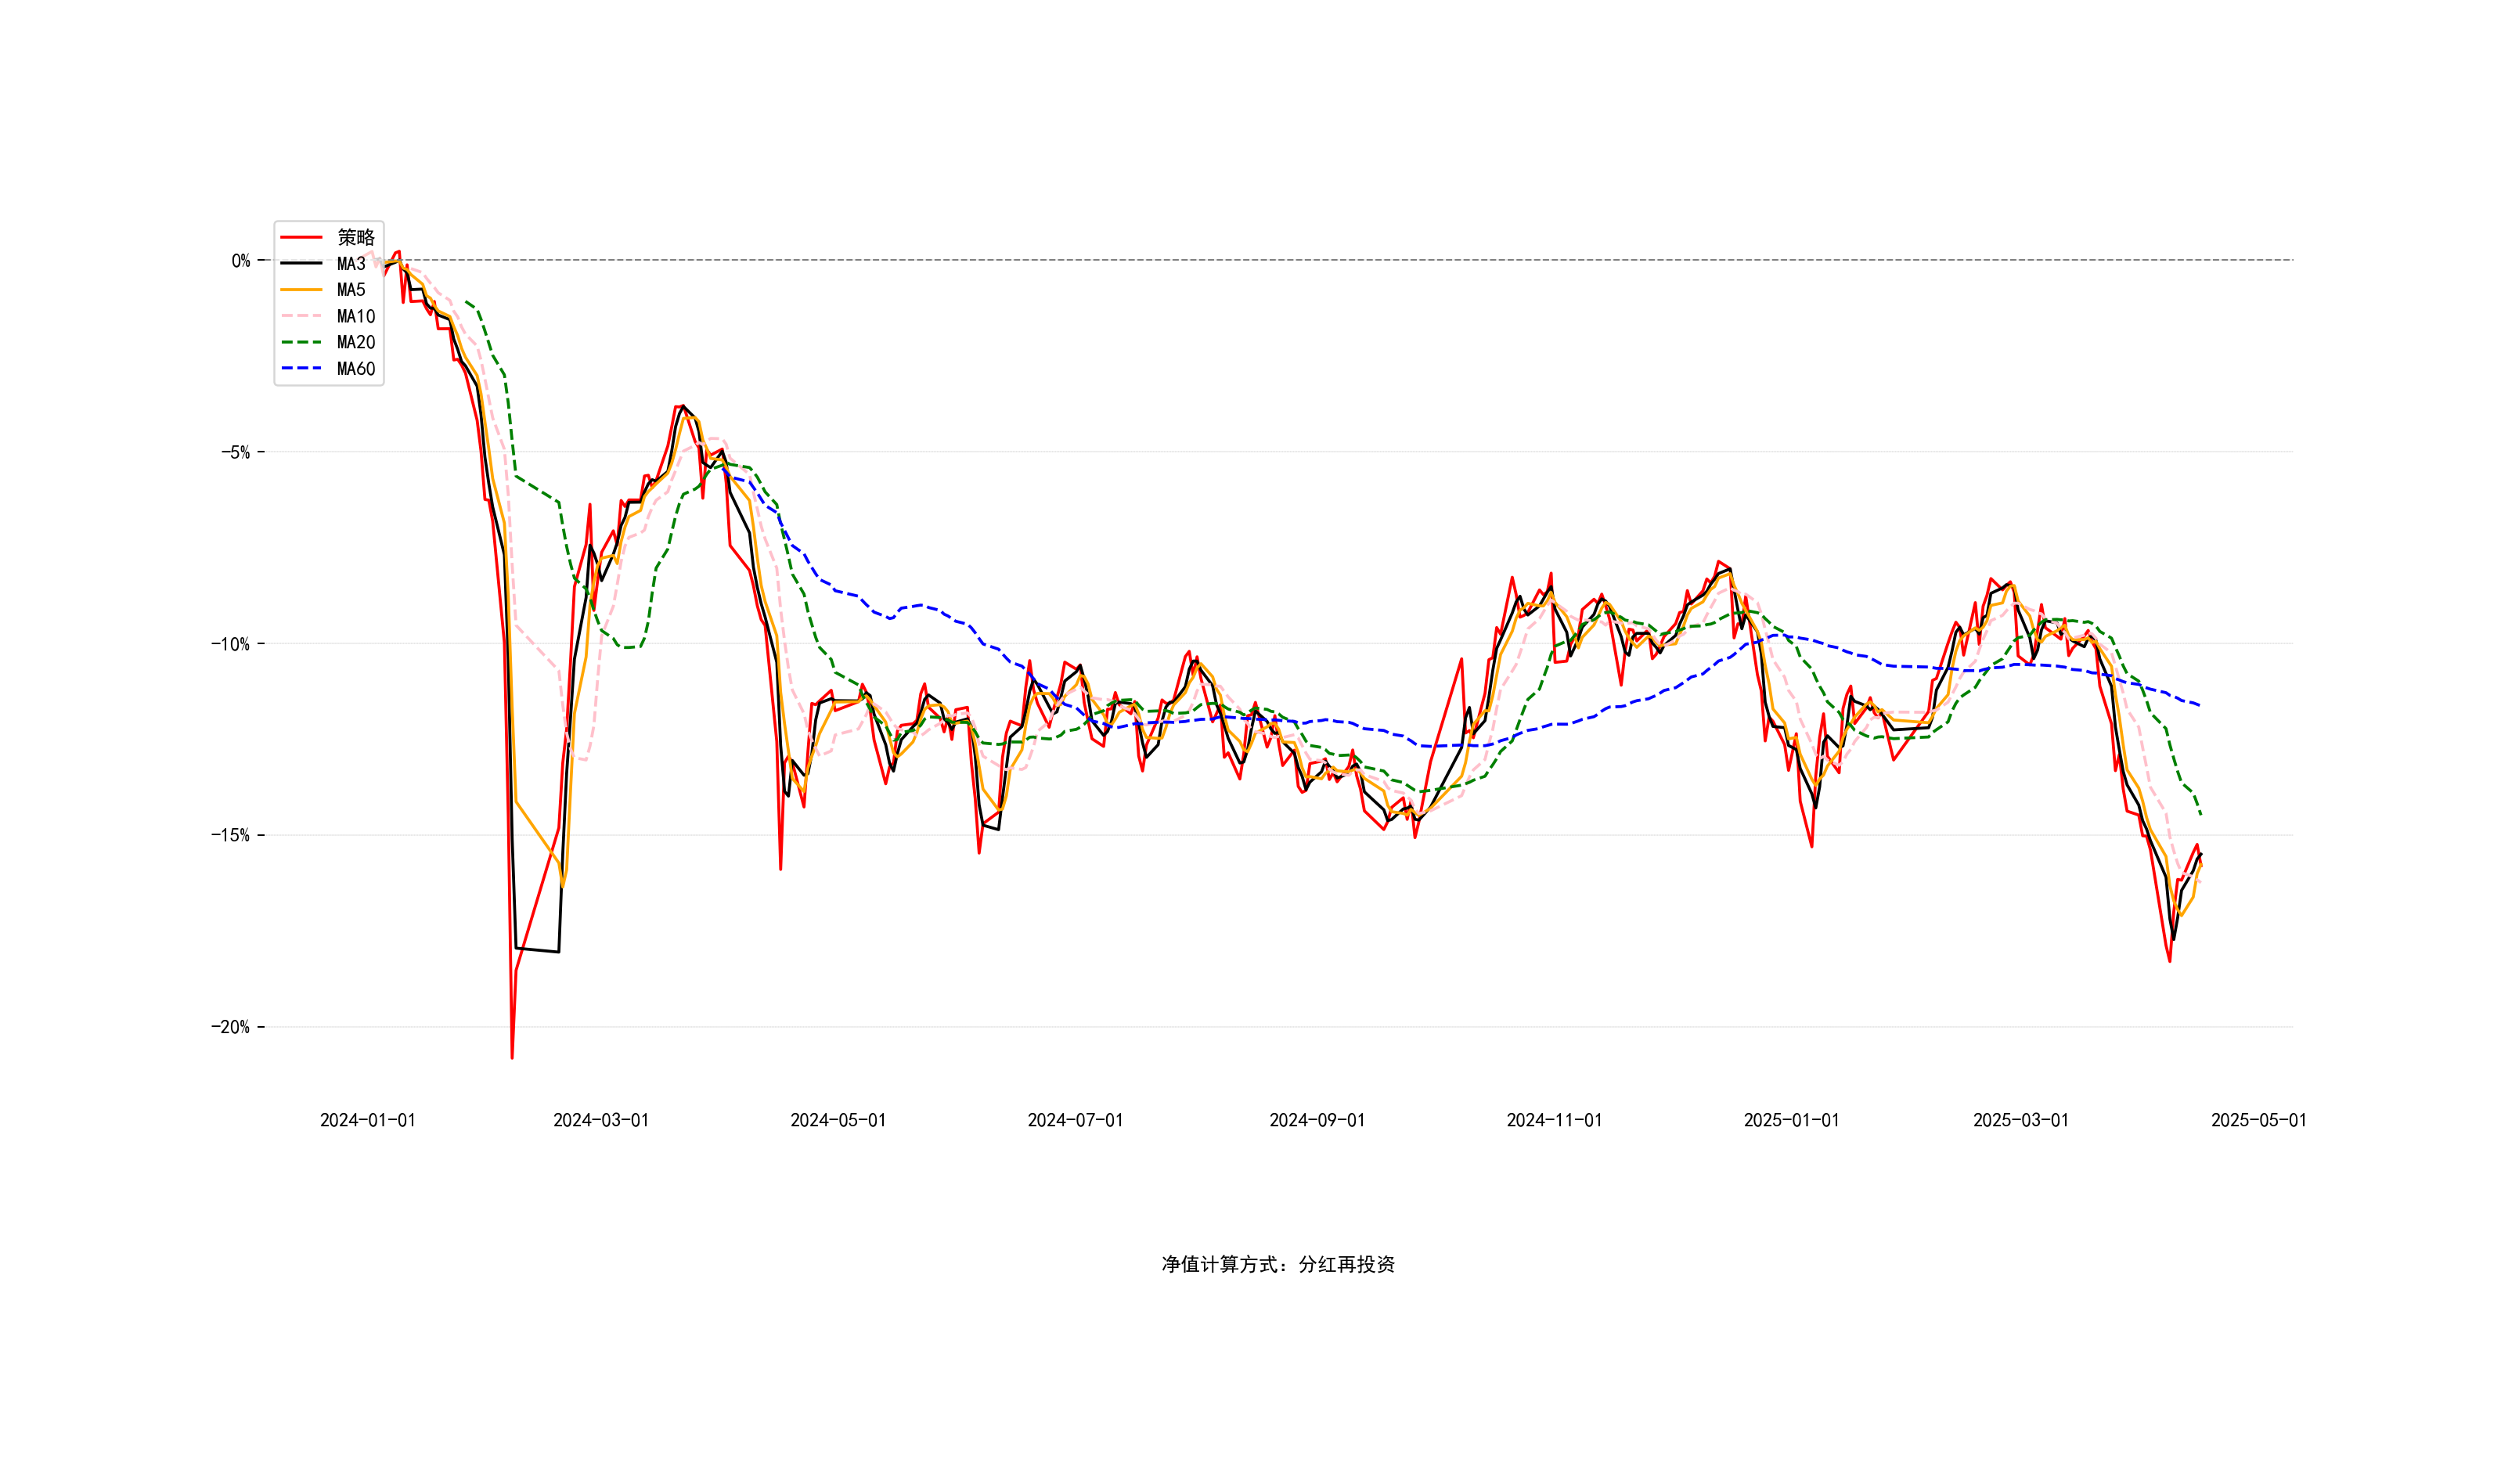
Task: Click the MA3 legend label
Action: [351, 264]
